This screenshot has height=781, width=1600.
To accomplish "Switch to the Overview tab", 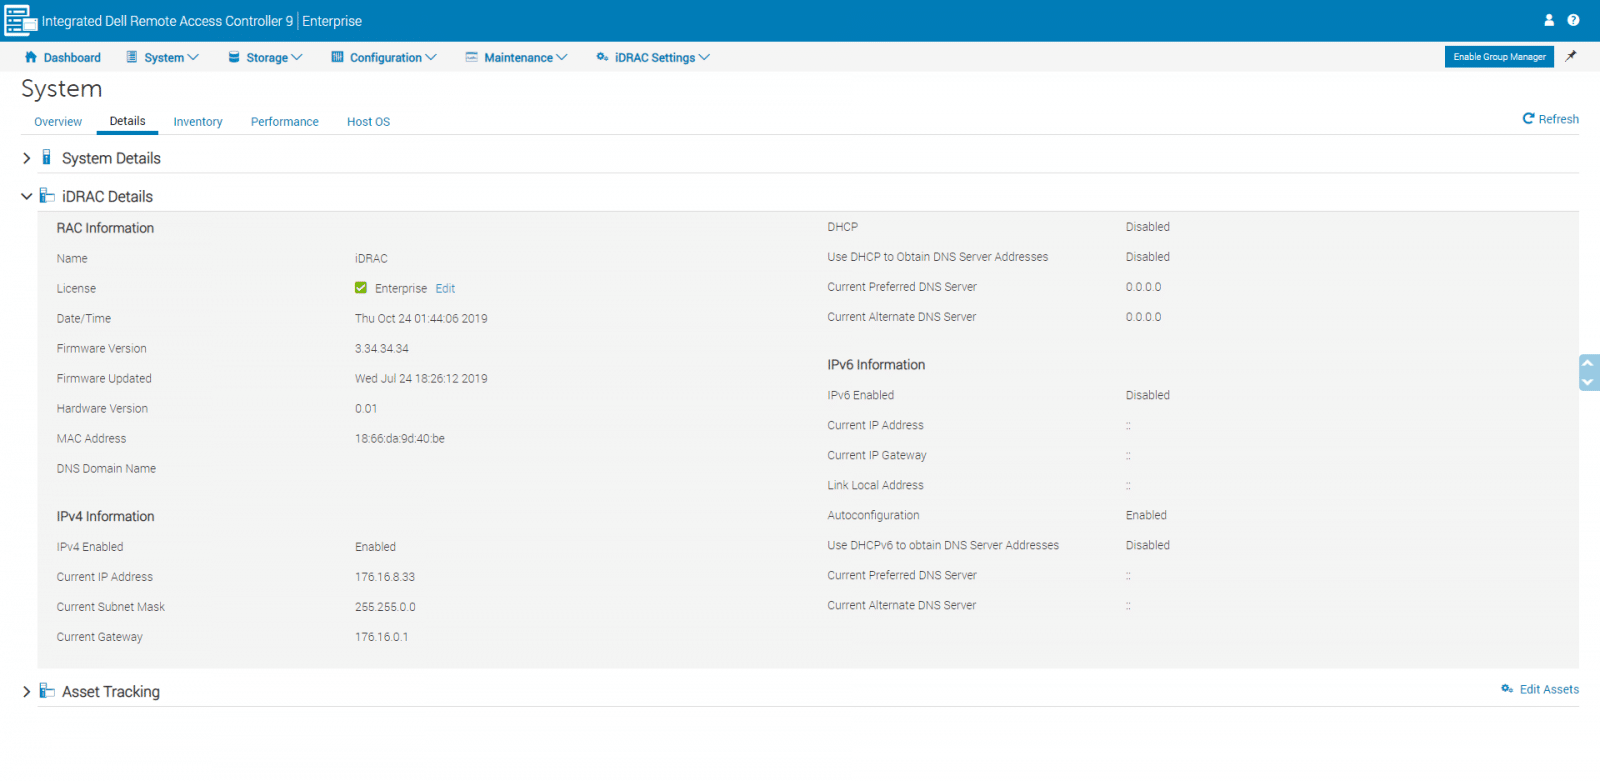I will pyautogui.click(x=58, y=122).
